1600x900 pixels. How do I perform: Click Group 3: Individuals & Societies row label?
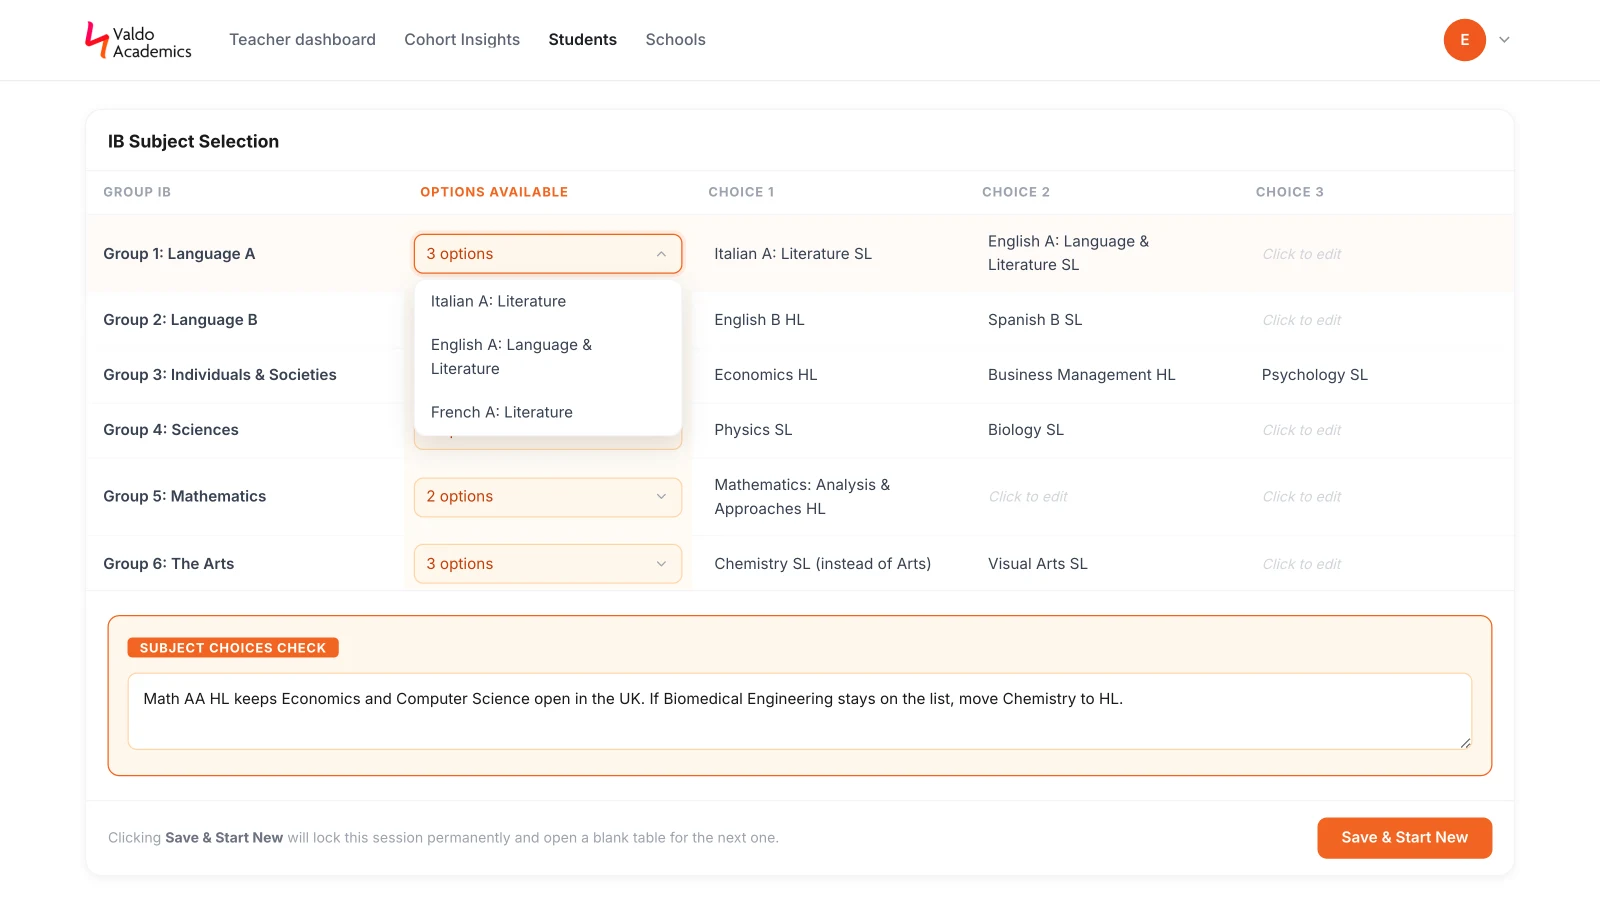tap(220, 375)
